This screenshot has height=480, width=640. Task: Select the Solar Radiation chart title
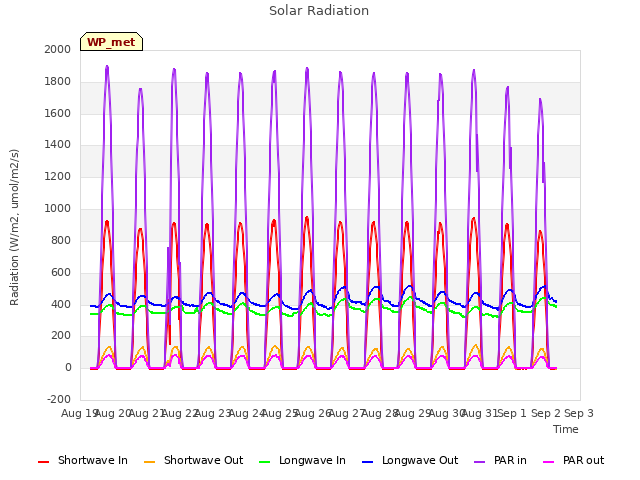319,11
